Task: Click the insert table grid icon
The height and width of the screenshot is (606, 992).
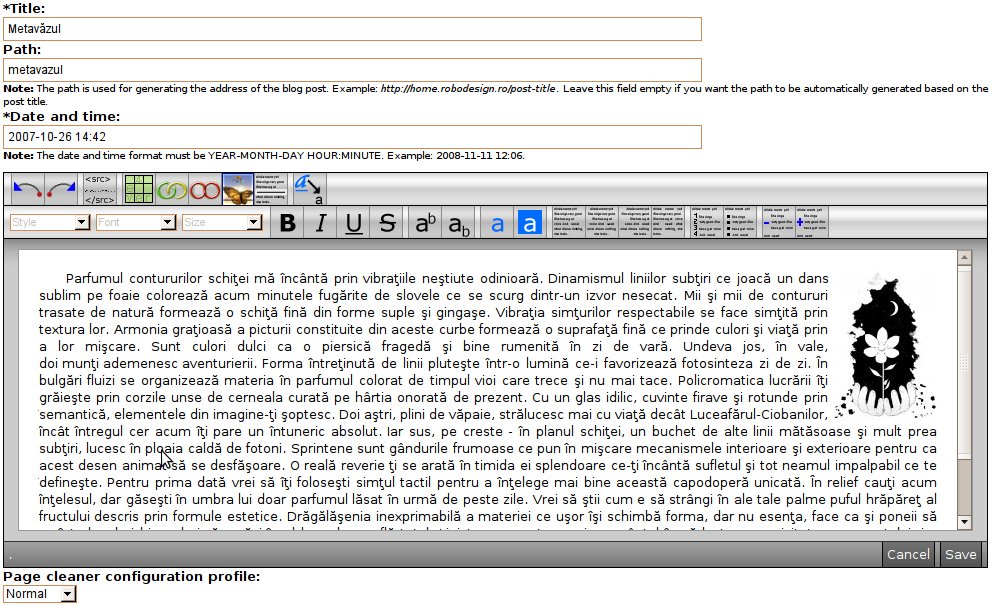Action: point(137,189)
